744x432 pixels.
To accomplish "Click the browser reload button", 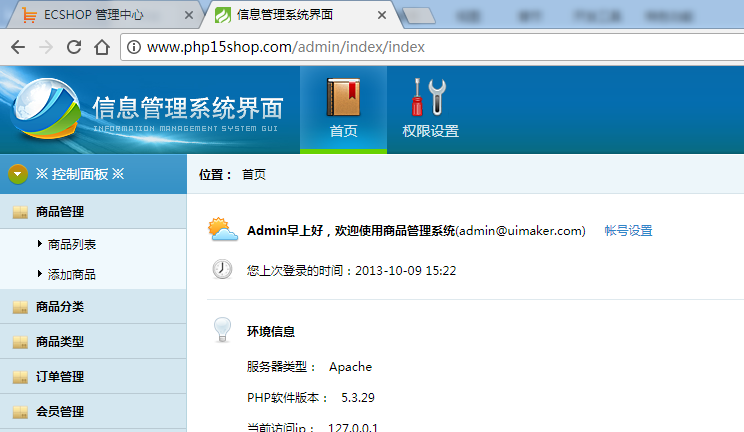I will pos(74,47).
